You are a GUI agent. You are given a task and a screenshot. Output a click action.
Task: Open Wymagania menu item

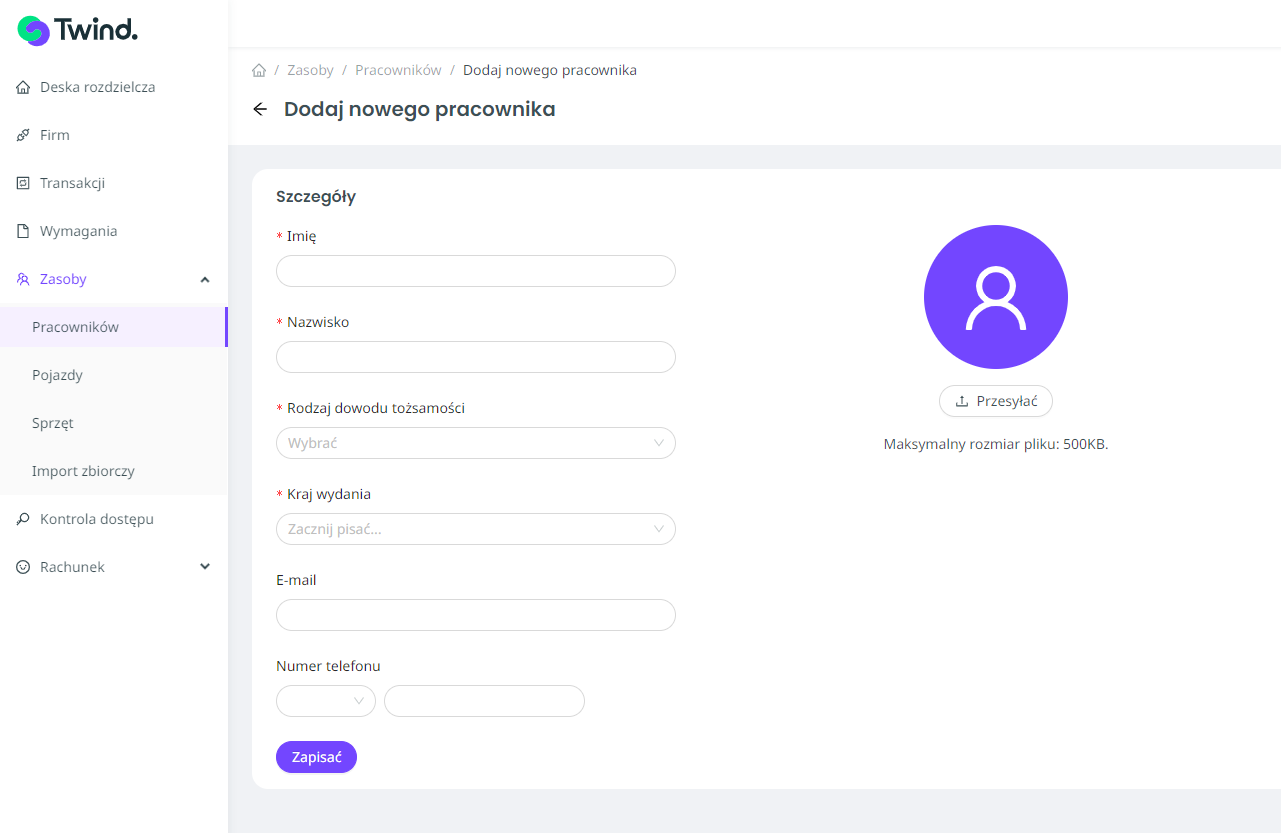(x=114, y=231)
